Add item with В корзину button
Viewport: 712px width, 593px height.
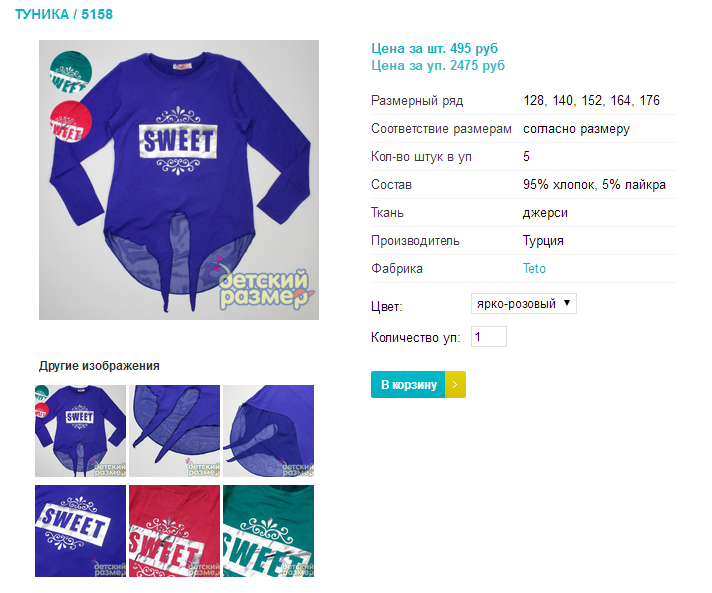coord(408,385)
